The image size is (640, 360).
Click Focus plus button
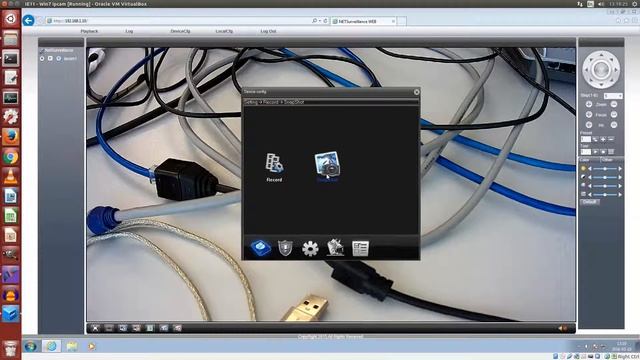pos(589,115)
